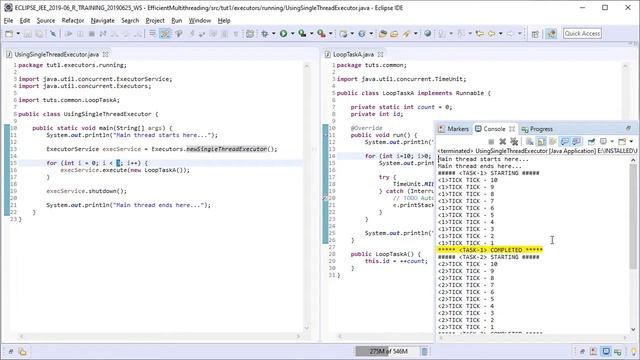This screenshot has height=360, width=640.
Task: Expand the New dropdown arrow
Action: [18, 34]
